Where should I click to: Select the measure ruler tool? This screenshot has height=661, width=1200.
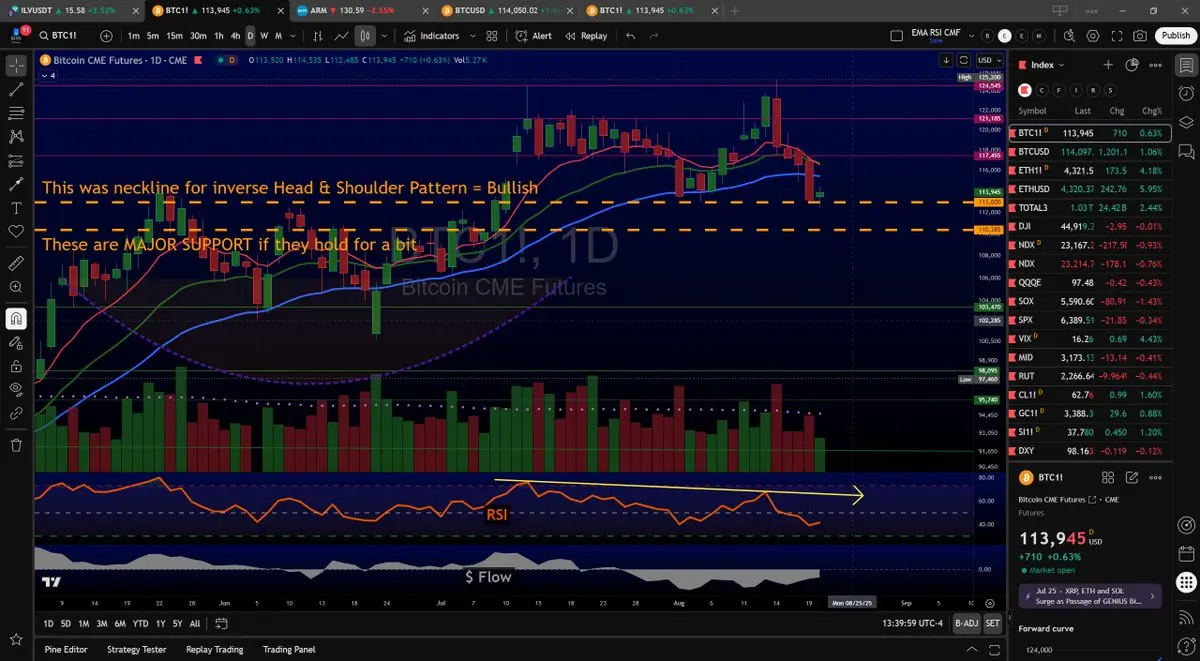point(16,264)
